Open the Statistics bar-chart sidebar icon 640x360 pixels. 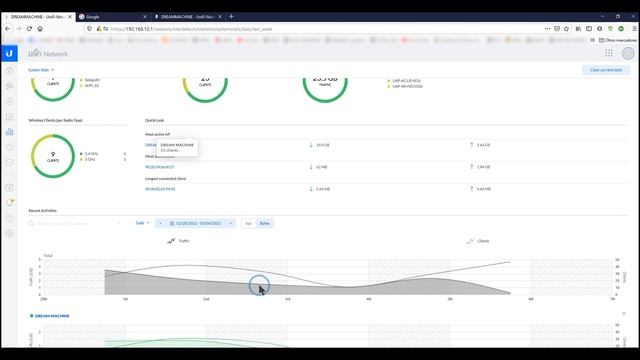pos(9,132)
